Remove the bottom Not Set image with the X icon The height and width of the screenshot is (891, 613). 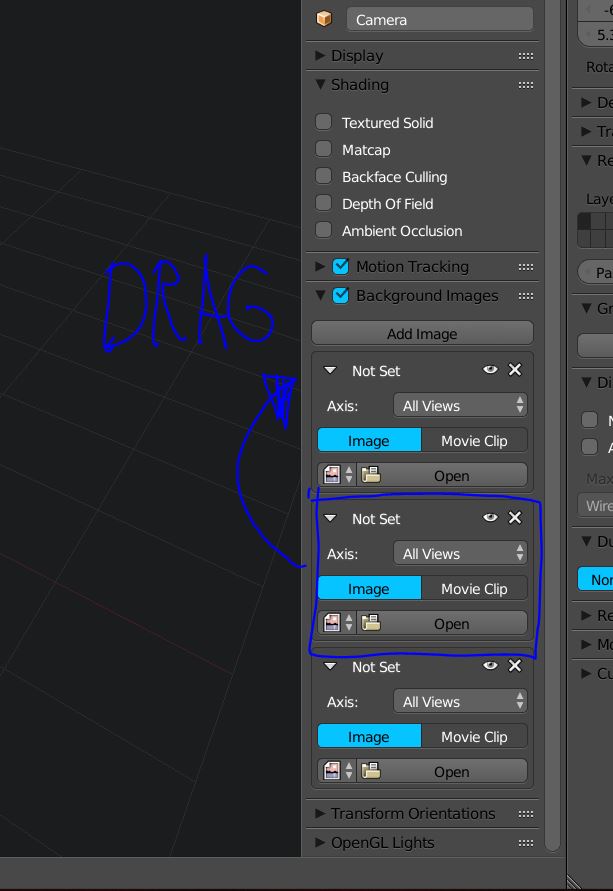tap(515, 666)
